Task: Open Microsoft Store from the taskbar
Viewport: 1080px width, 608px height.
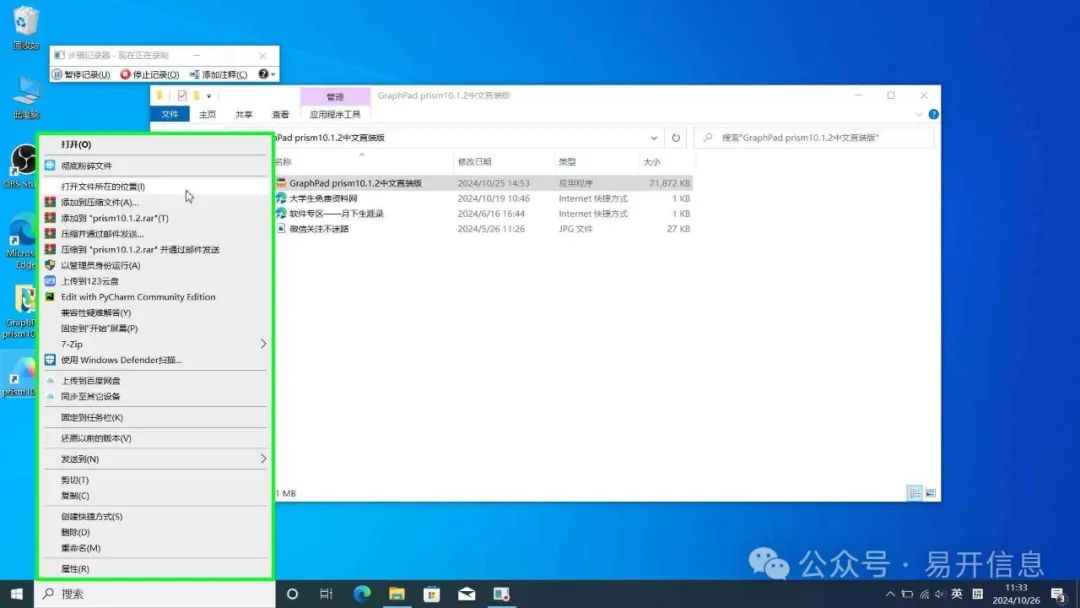Action: click(x=432, y=594)
